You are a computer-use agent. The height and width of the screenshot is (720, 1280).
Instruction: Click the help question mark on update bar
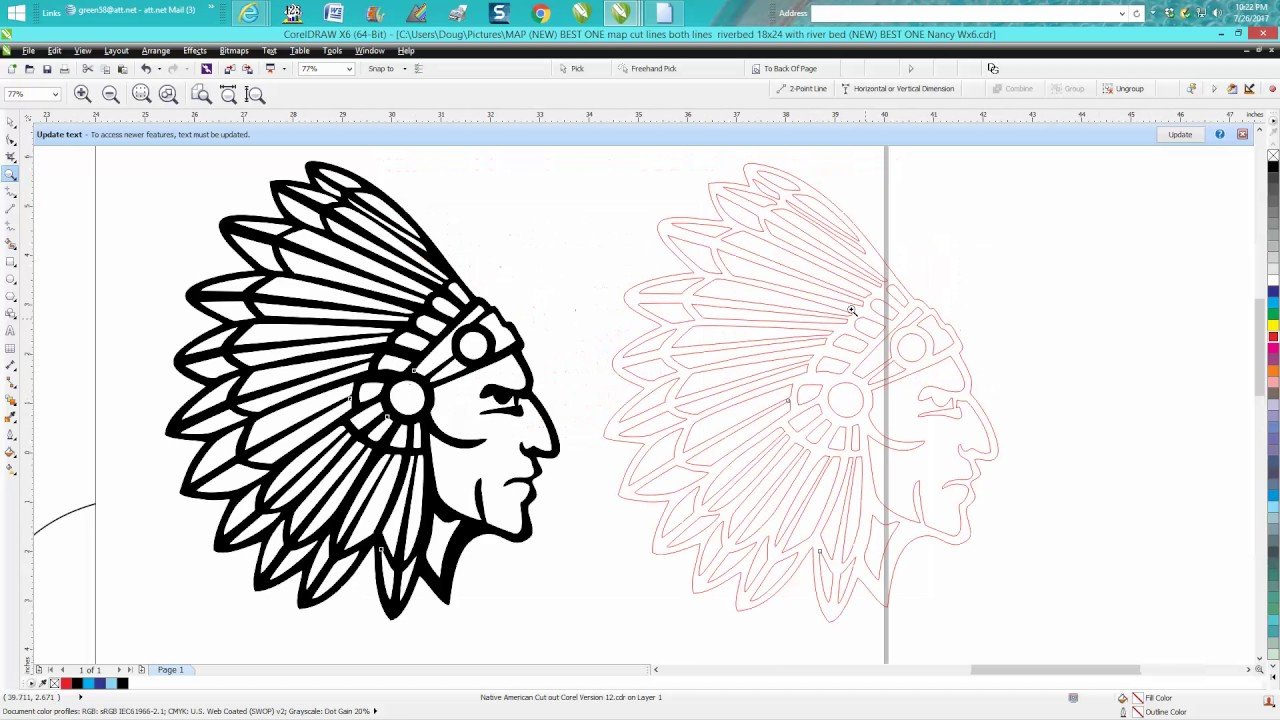(1220, 134)
